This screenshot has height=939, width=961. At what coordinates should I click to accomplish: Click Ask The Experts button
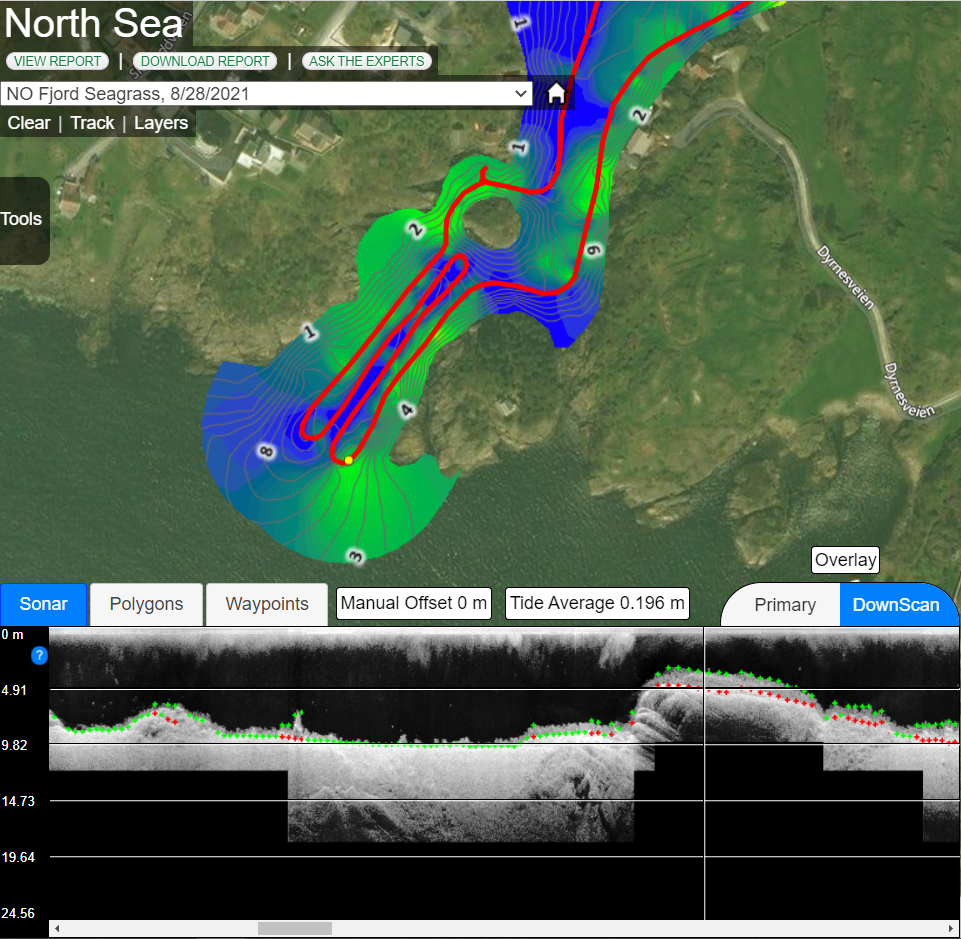point(367,61)
